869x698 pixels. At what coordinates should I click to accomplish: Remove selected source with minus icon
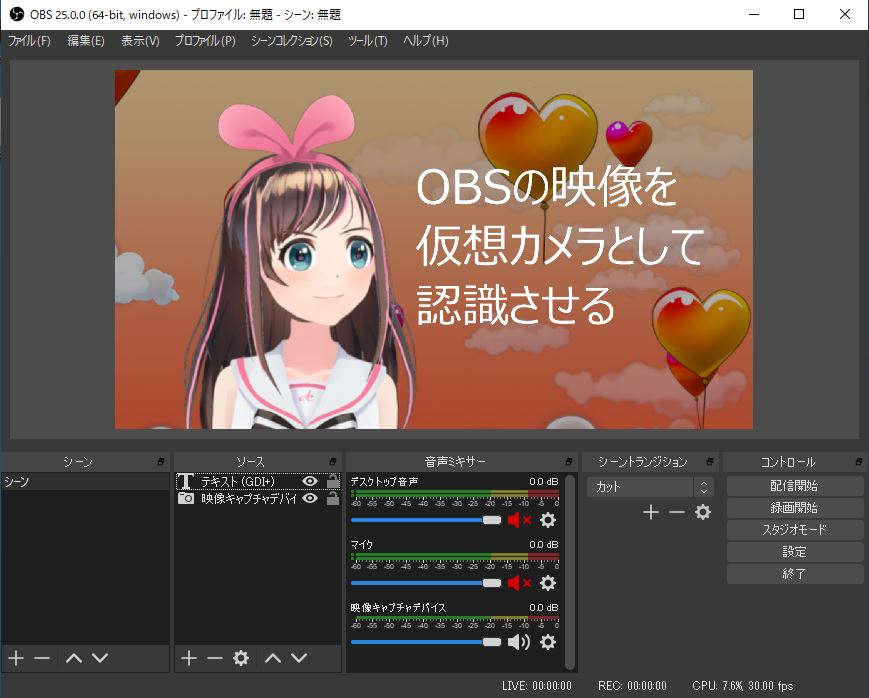pos(214,658)
